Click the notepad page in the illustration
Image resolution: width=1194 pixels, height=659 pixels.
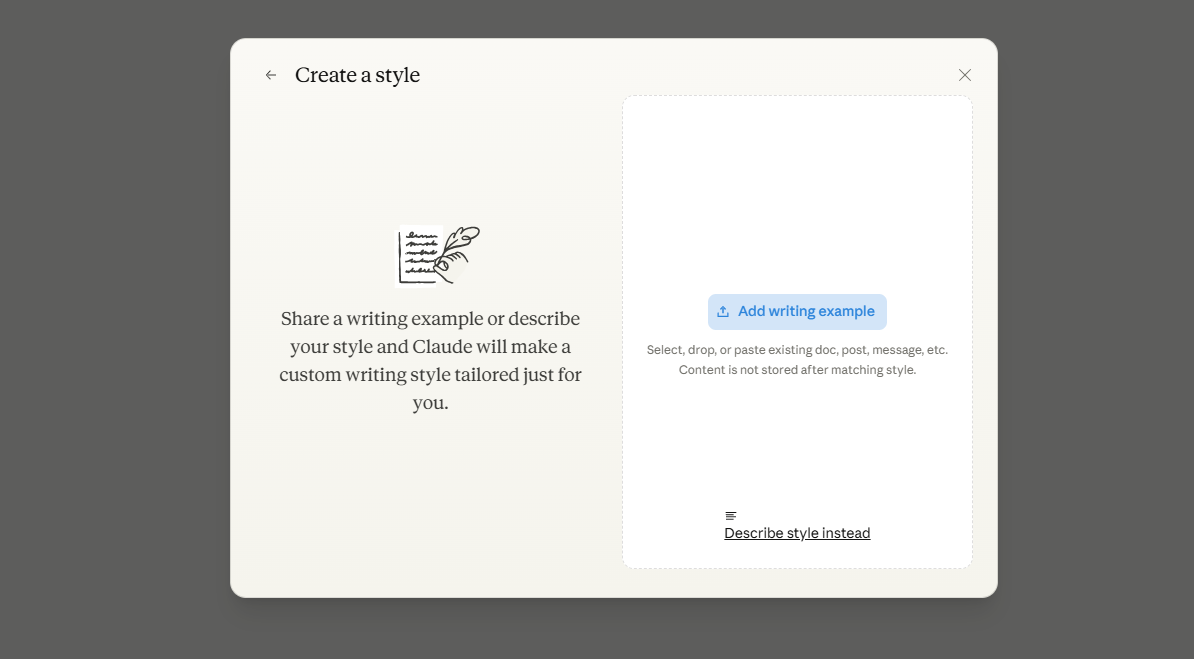[417, 256]
